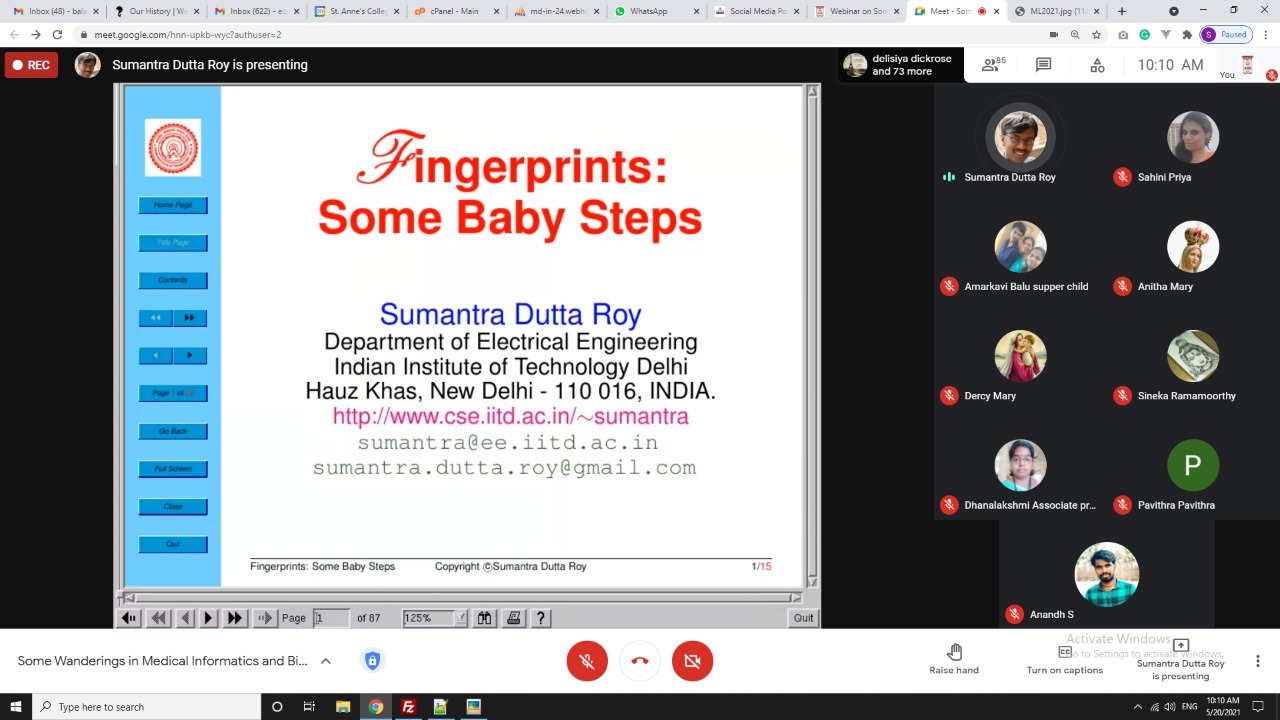Open File Explorer from the taskbar

tap(343, 707)
